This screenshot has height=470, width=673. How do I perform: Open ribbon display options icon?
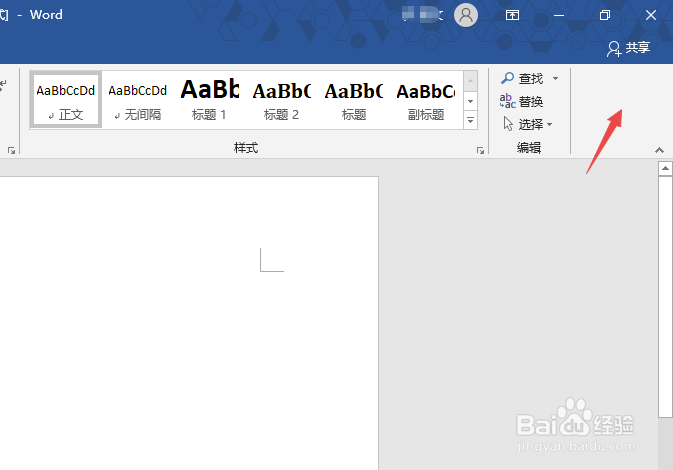512,15
